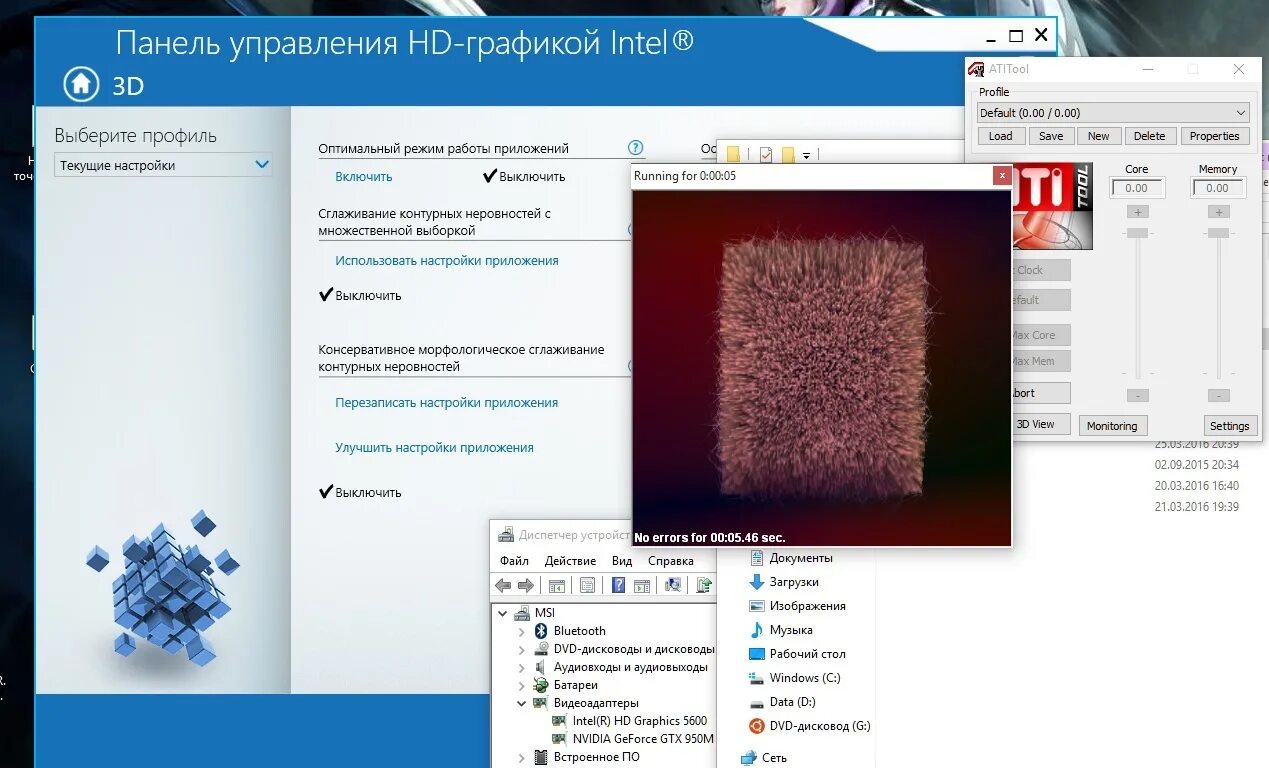1269x768 pixels.
Task: Open Справка menu in Device Manager
Action: (x=670, y=561)
